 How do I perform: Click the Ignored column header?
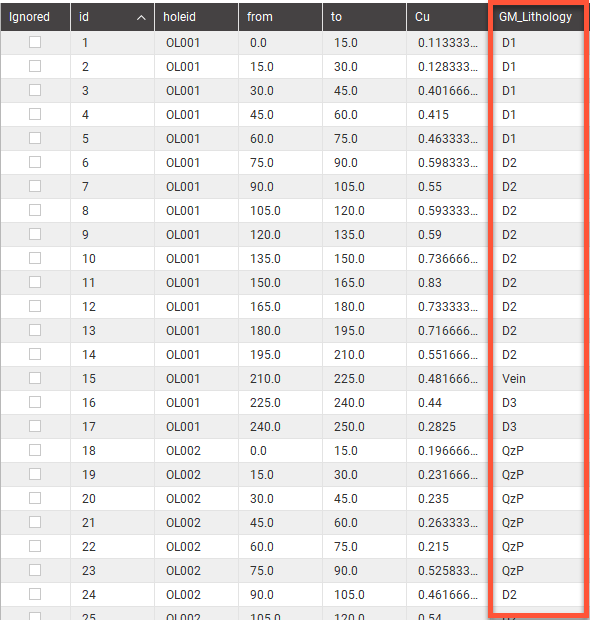pos(36,17)
